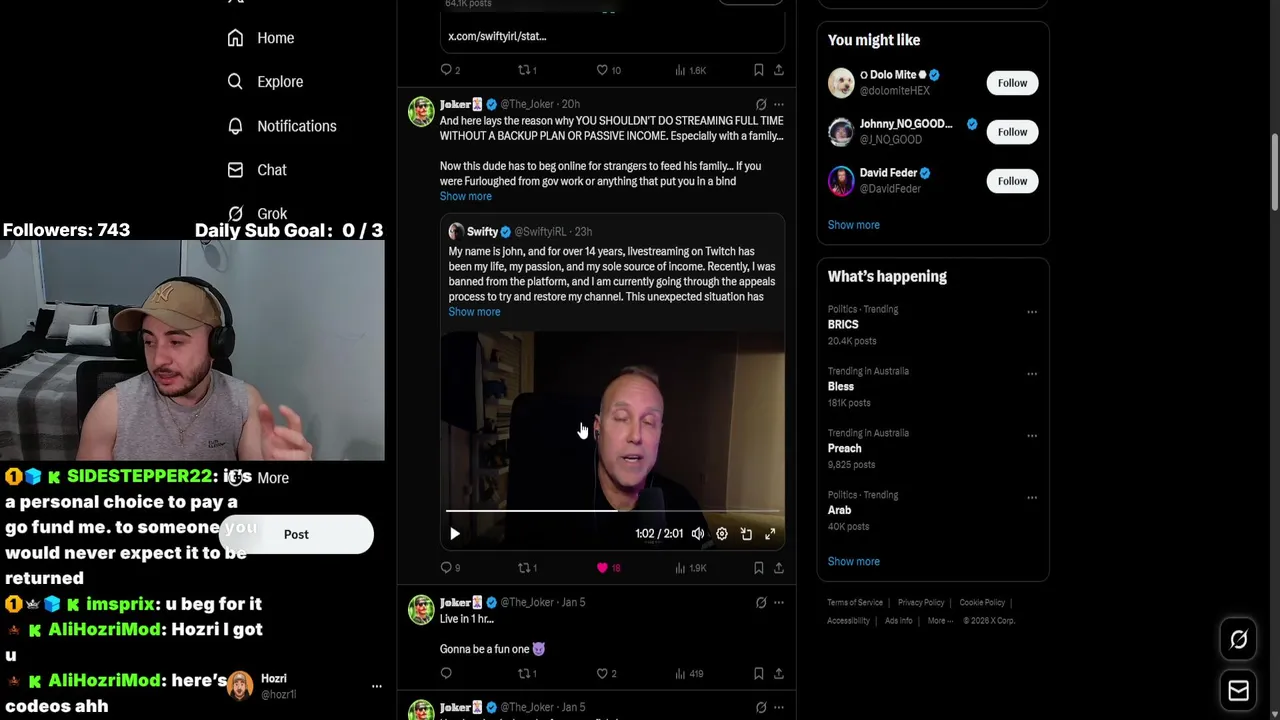The width and height of the screenshot is (1280, 720).
Task: Open messages envelope icon at bottom right
Action: (1238, 691)
